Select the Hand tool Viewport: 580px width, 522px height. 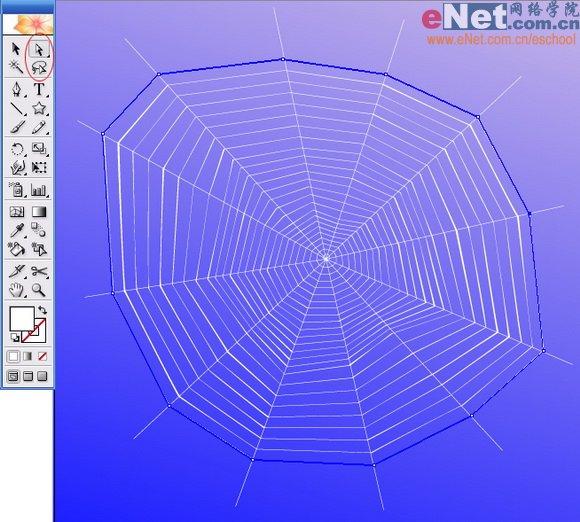coord(17,290)
